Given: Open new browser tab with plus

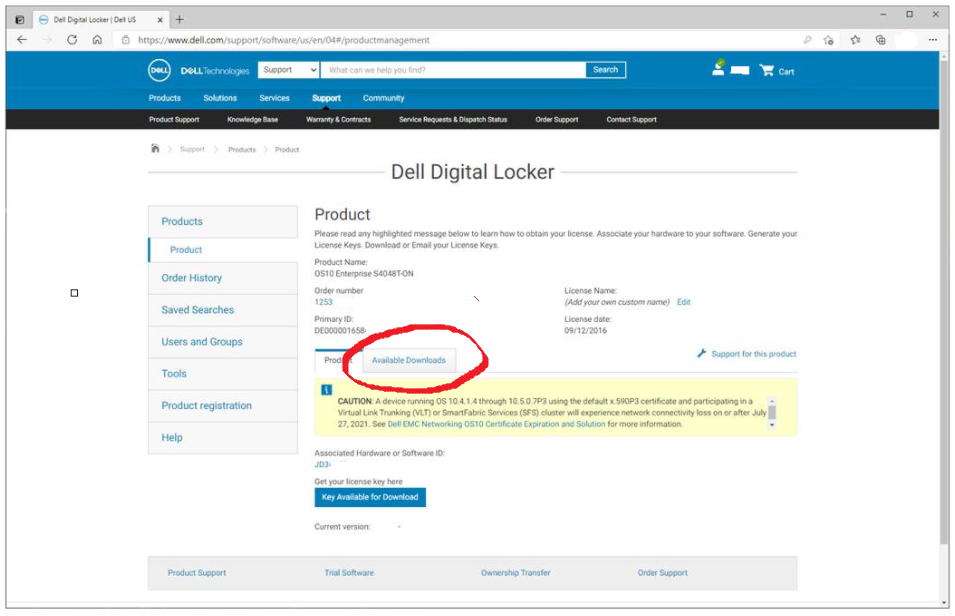Looking at the screenshot, I should [179, 19].
